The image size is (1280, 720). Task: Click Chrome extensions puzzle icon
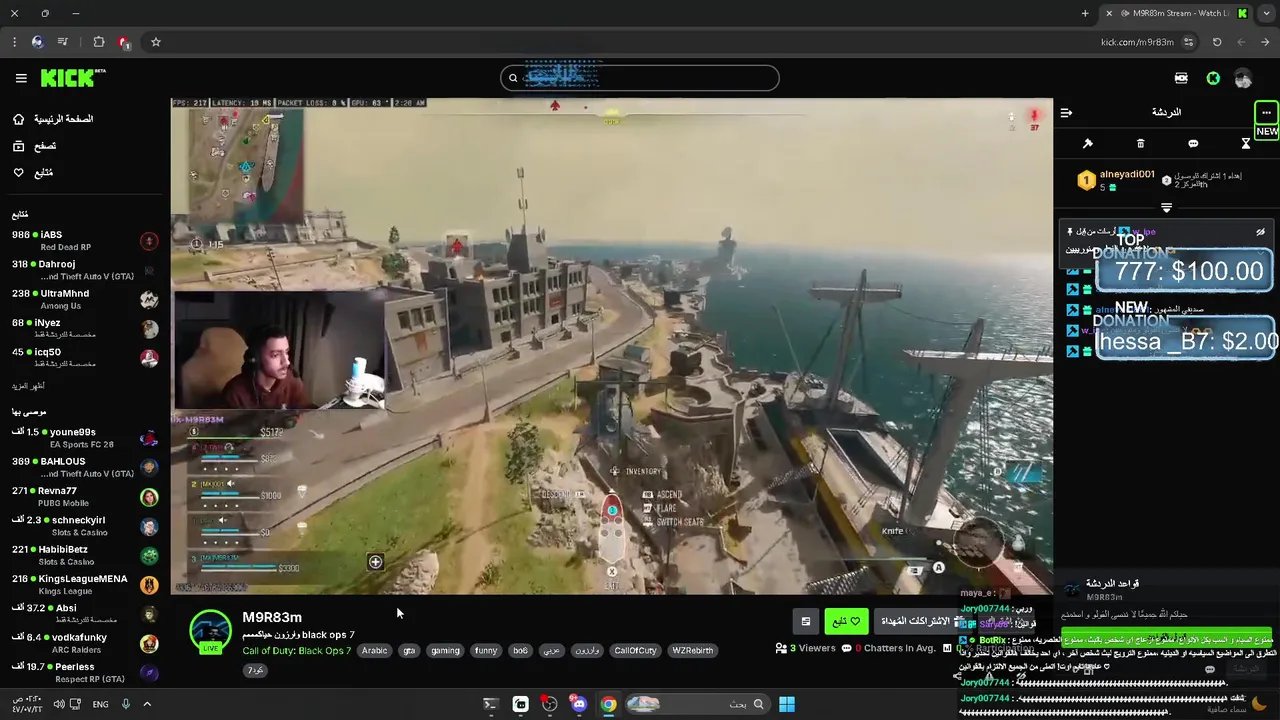(x=98, y=42)
